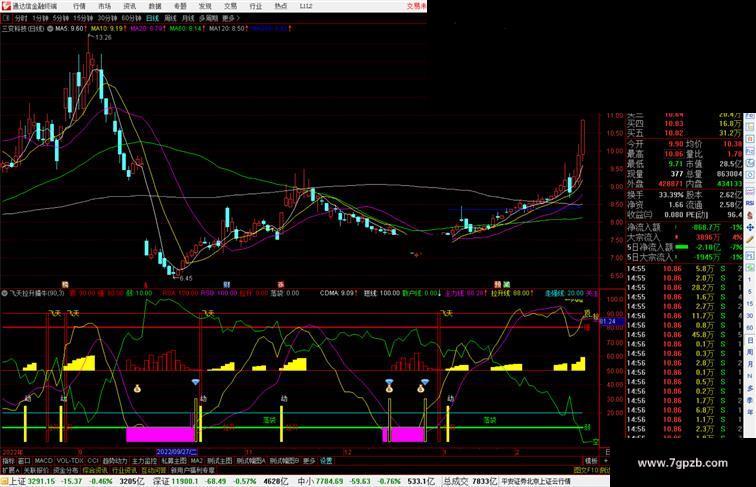Click the 月 shortcut in right sidebar
756x487 pixels.
pyautogui.click(x=750, y=364)
